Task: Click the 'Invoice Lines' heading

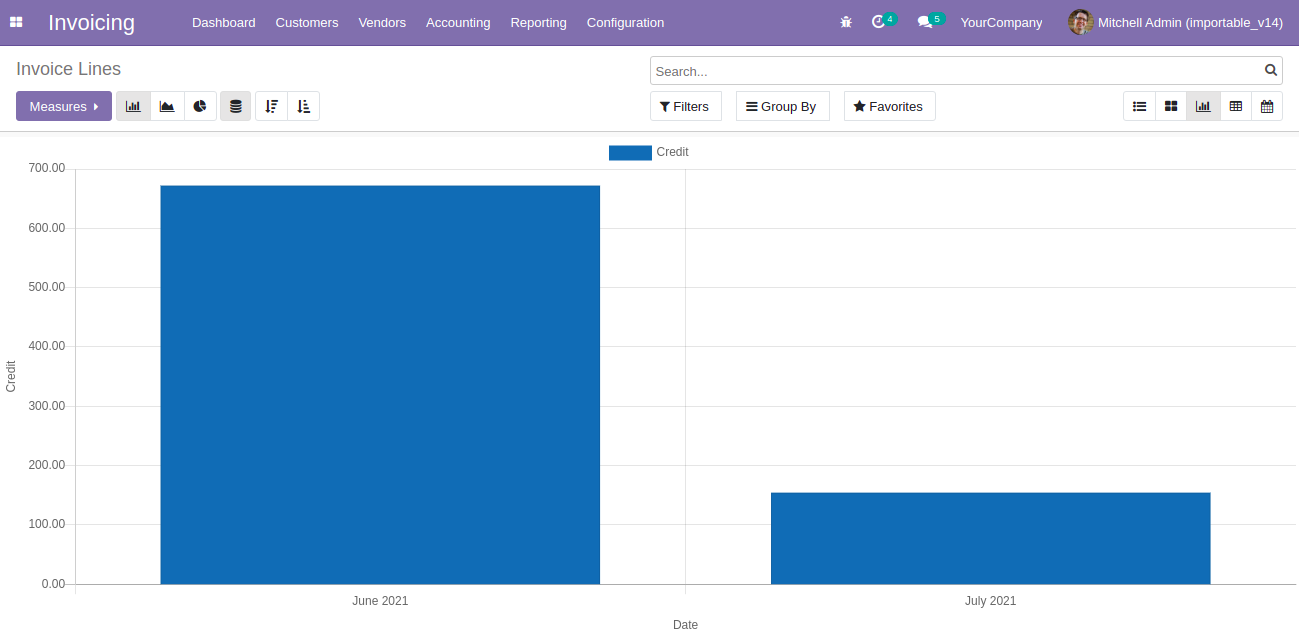Action: click(68, 69)
